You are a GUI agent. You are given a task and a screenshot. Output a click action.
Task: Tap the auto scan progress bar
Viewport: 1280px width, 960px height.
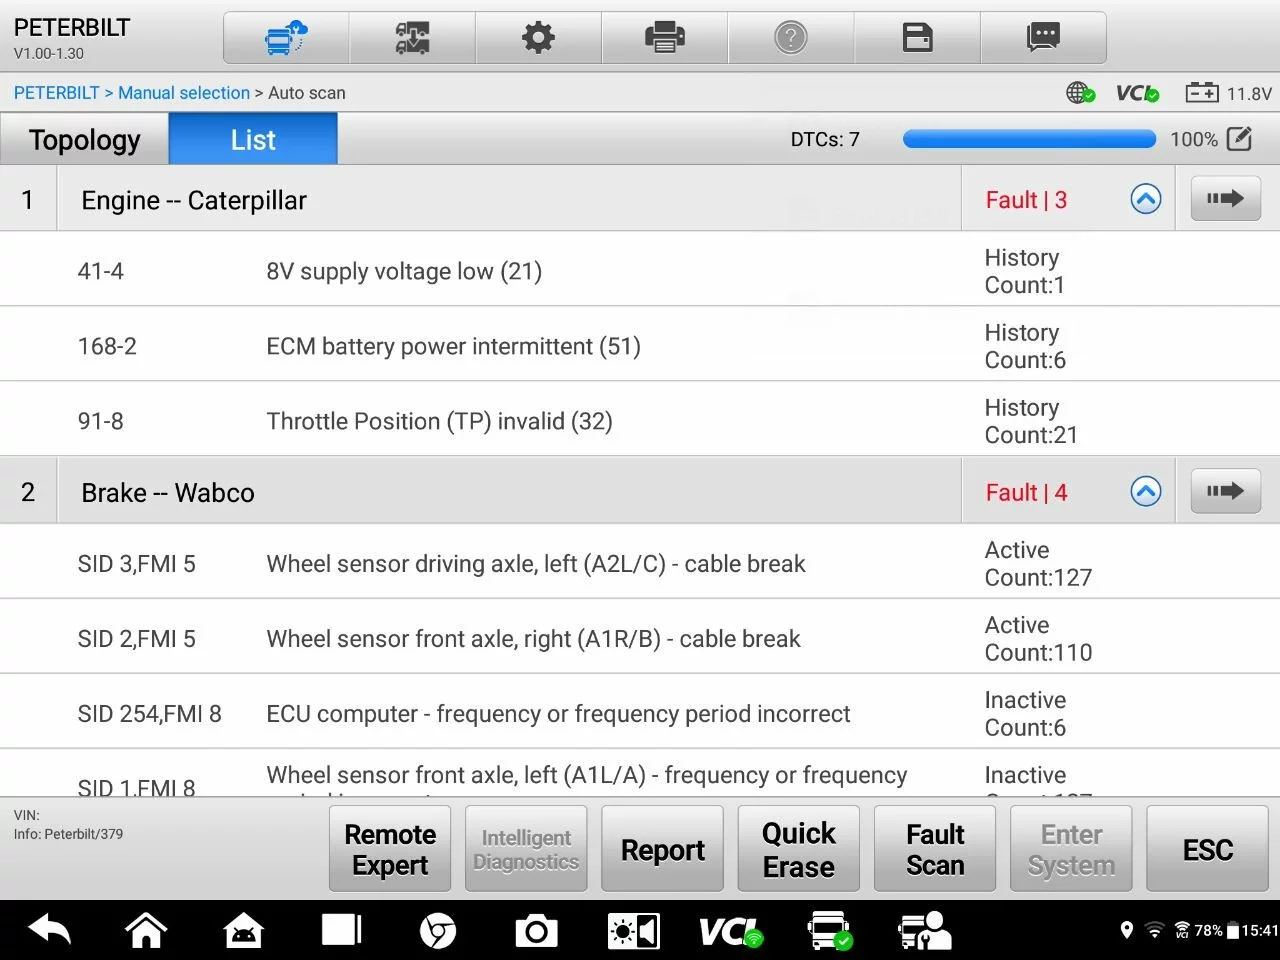click(1029, 139)
